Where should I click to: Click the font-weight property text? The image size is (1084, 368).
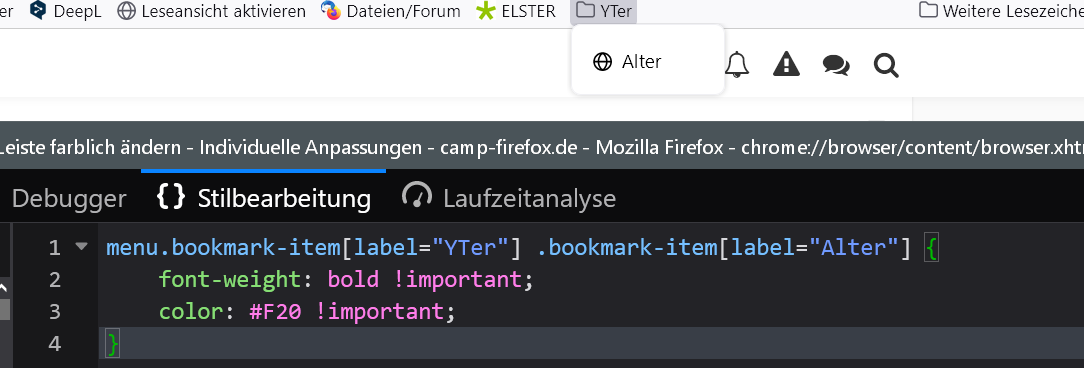tap(227, 279)
